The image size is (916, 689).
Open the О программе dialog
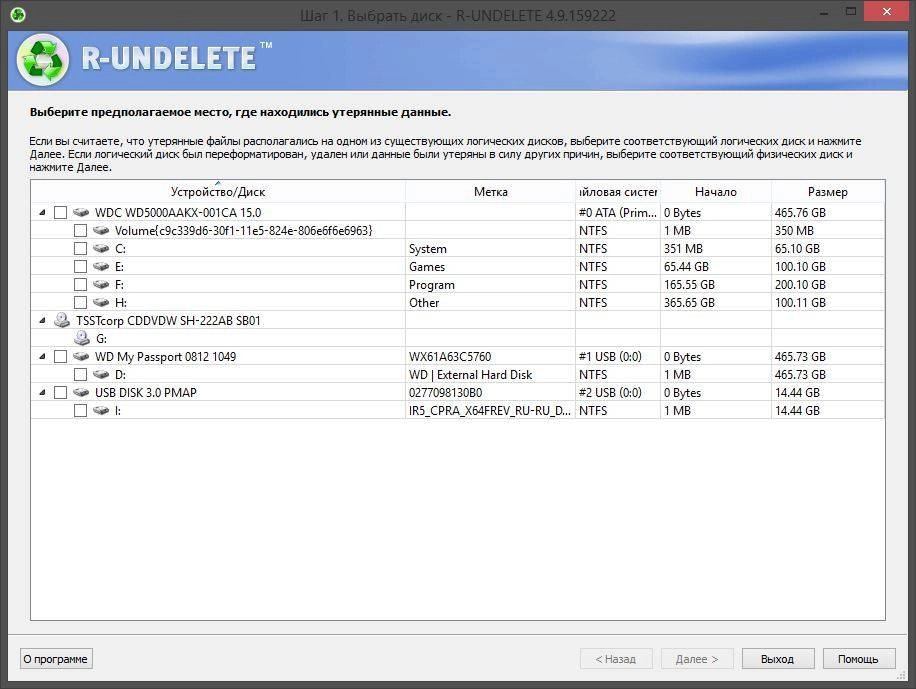(x=56, y=659)
